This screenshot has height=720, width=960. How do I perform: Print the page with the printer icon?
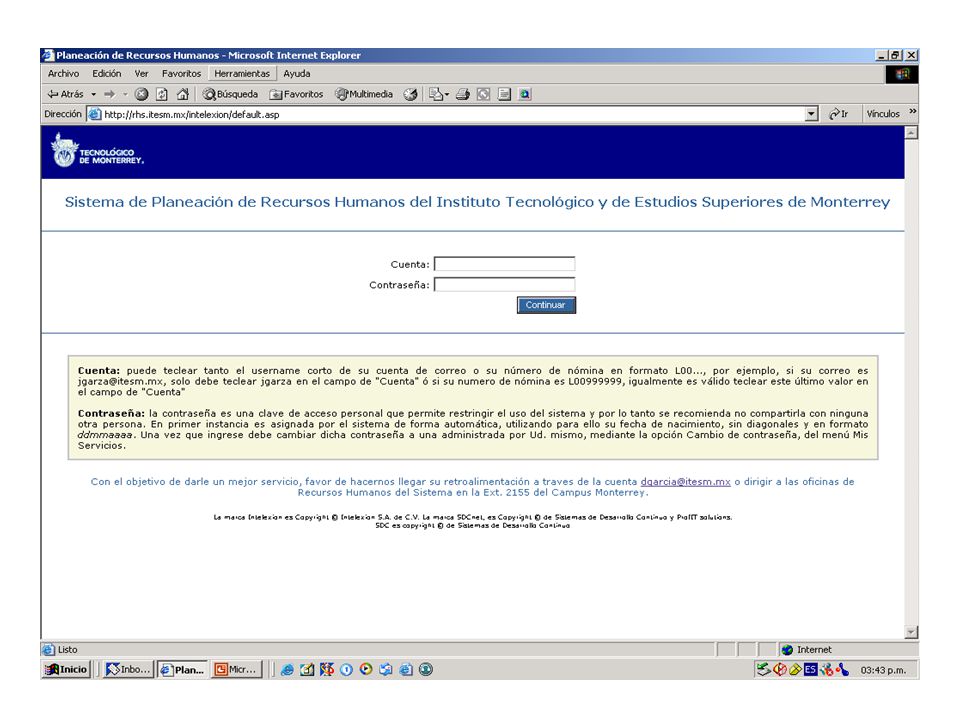point(463,94)
